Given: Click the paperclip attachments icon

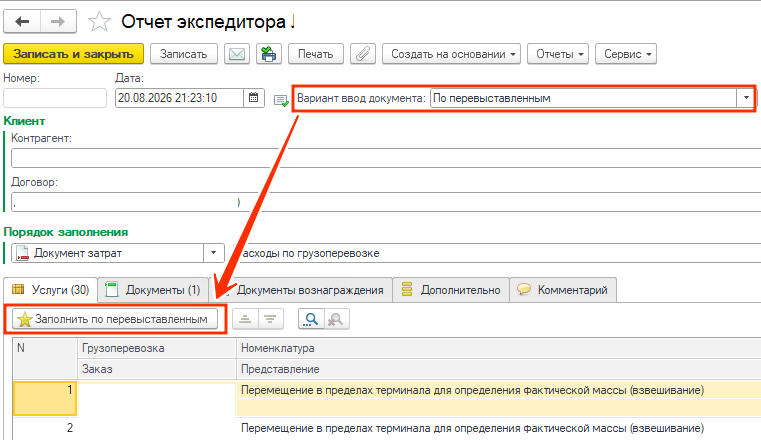Looking at the screenshot, I should pyautogui.click(x=363, y=54).
